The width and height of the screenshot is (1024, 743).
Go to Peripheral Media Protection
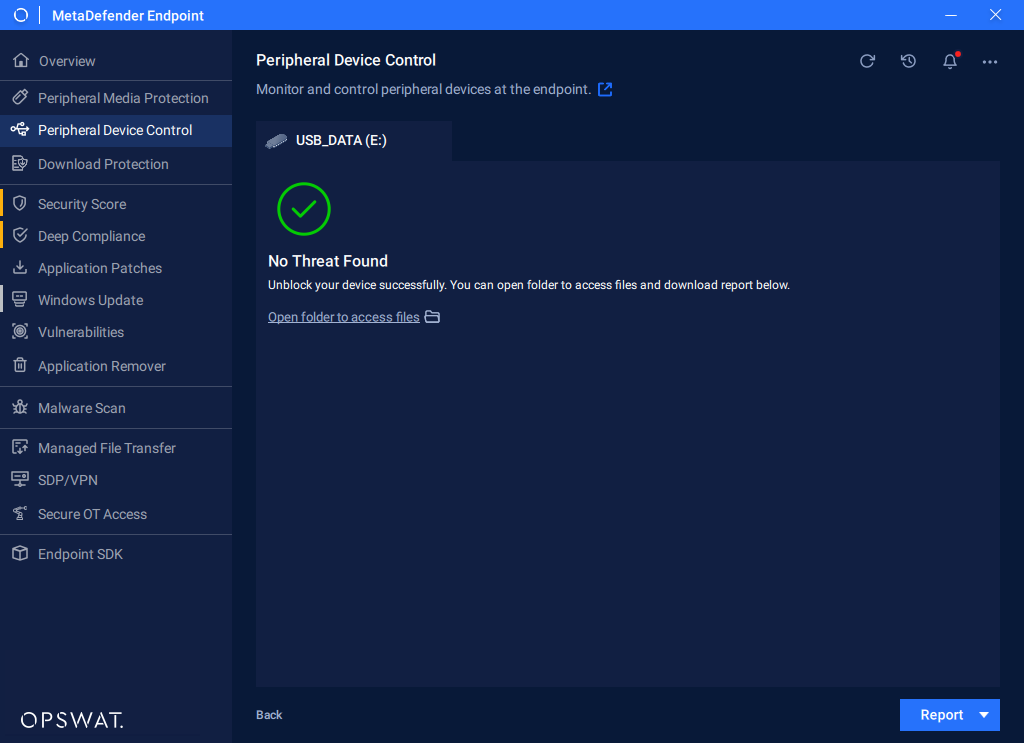116,98
